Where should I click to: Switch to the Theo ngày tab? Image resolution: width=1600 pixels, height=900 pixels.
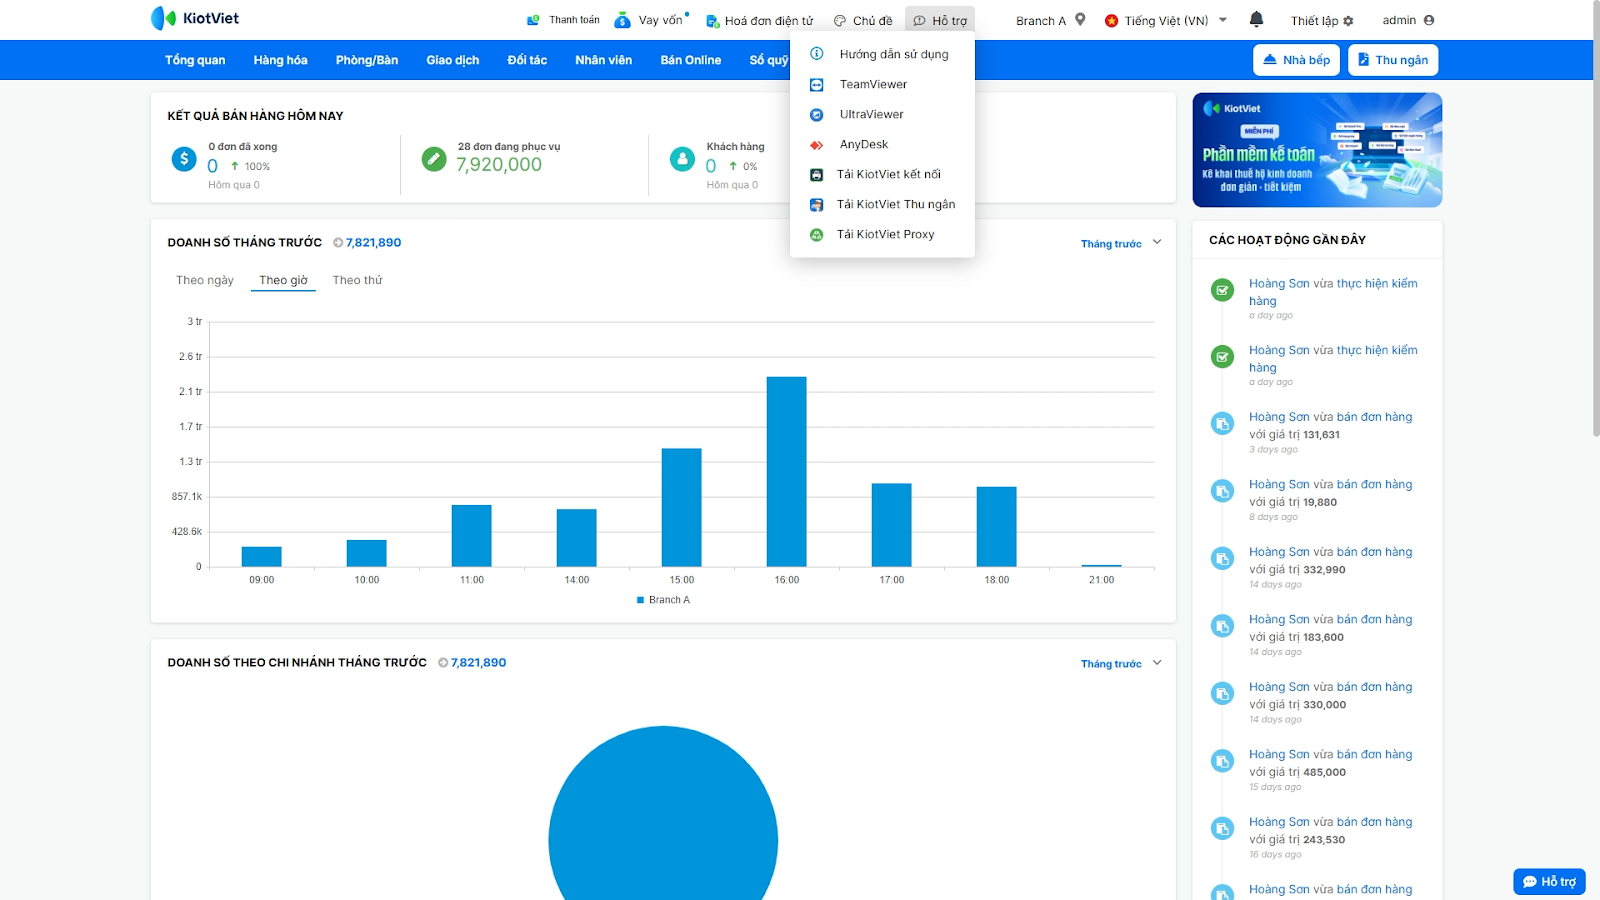coord(205,280)
